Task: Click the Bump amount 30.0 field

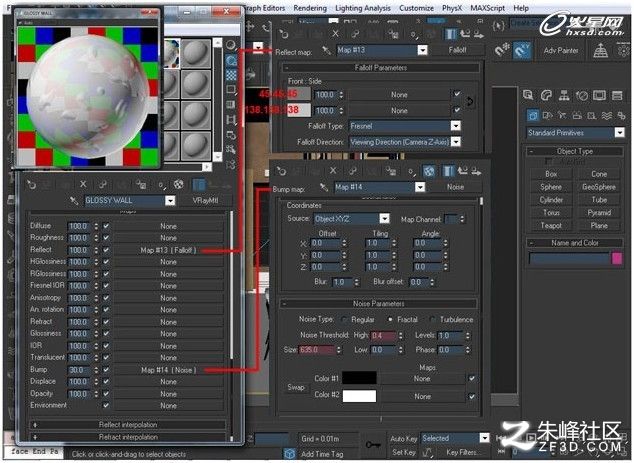Action: (79, 370)
